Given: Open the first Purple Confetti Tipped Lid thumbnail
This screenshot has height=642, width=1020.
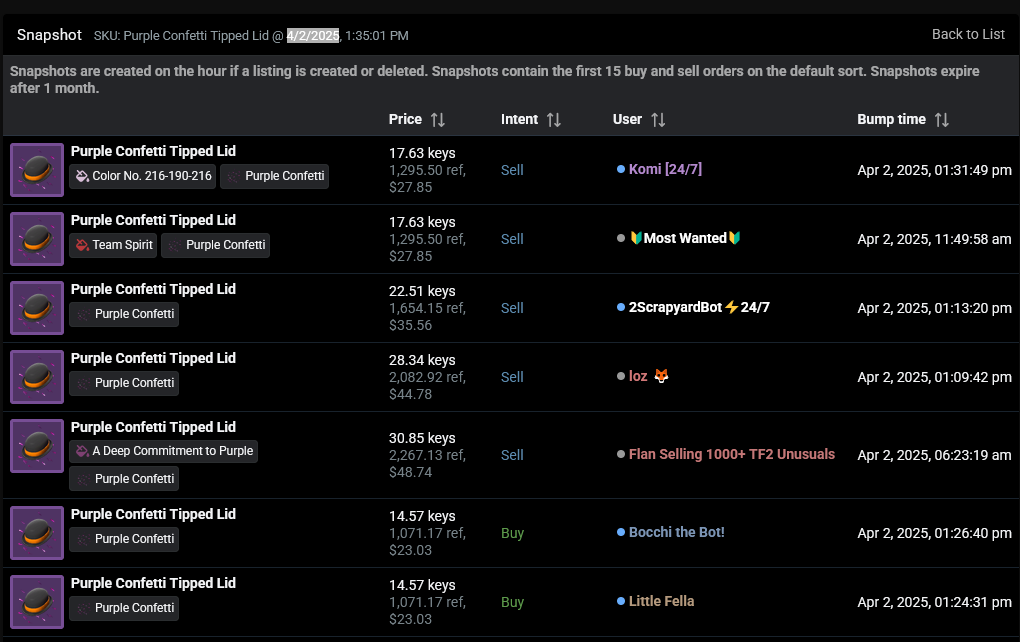Looking at the screenshot, I should [x=37, y=170].
